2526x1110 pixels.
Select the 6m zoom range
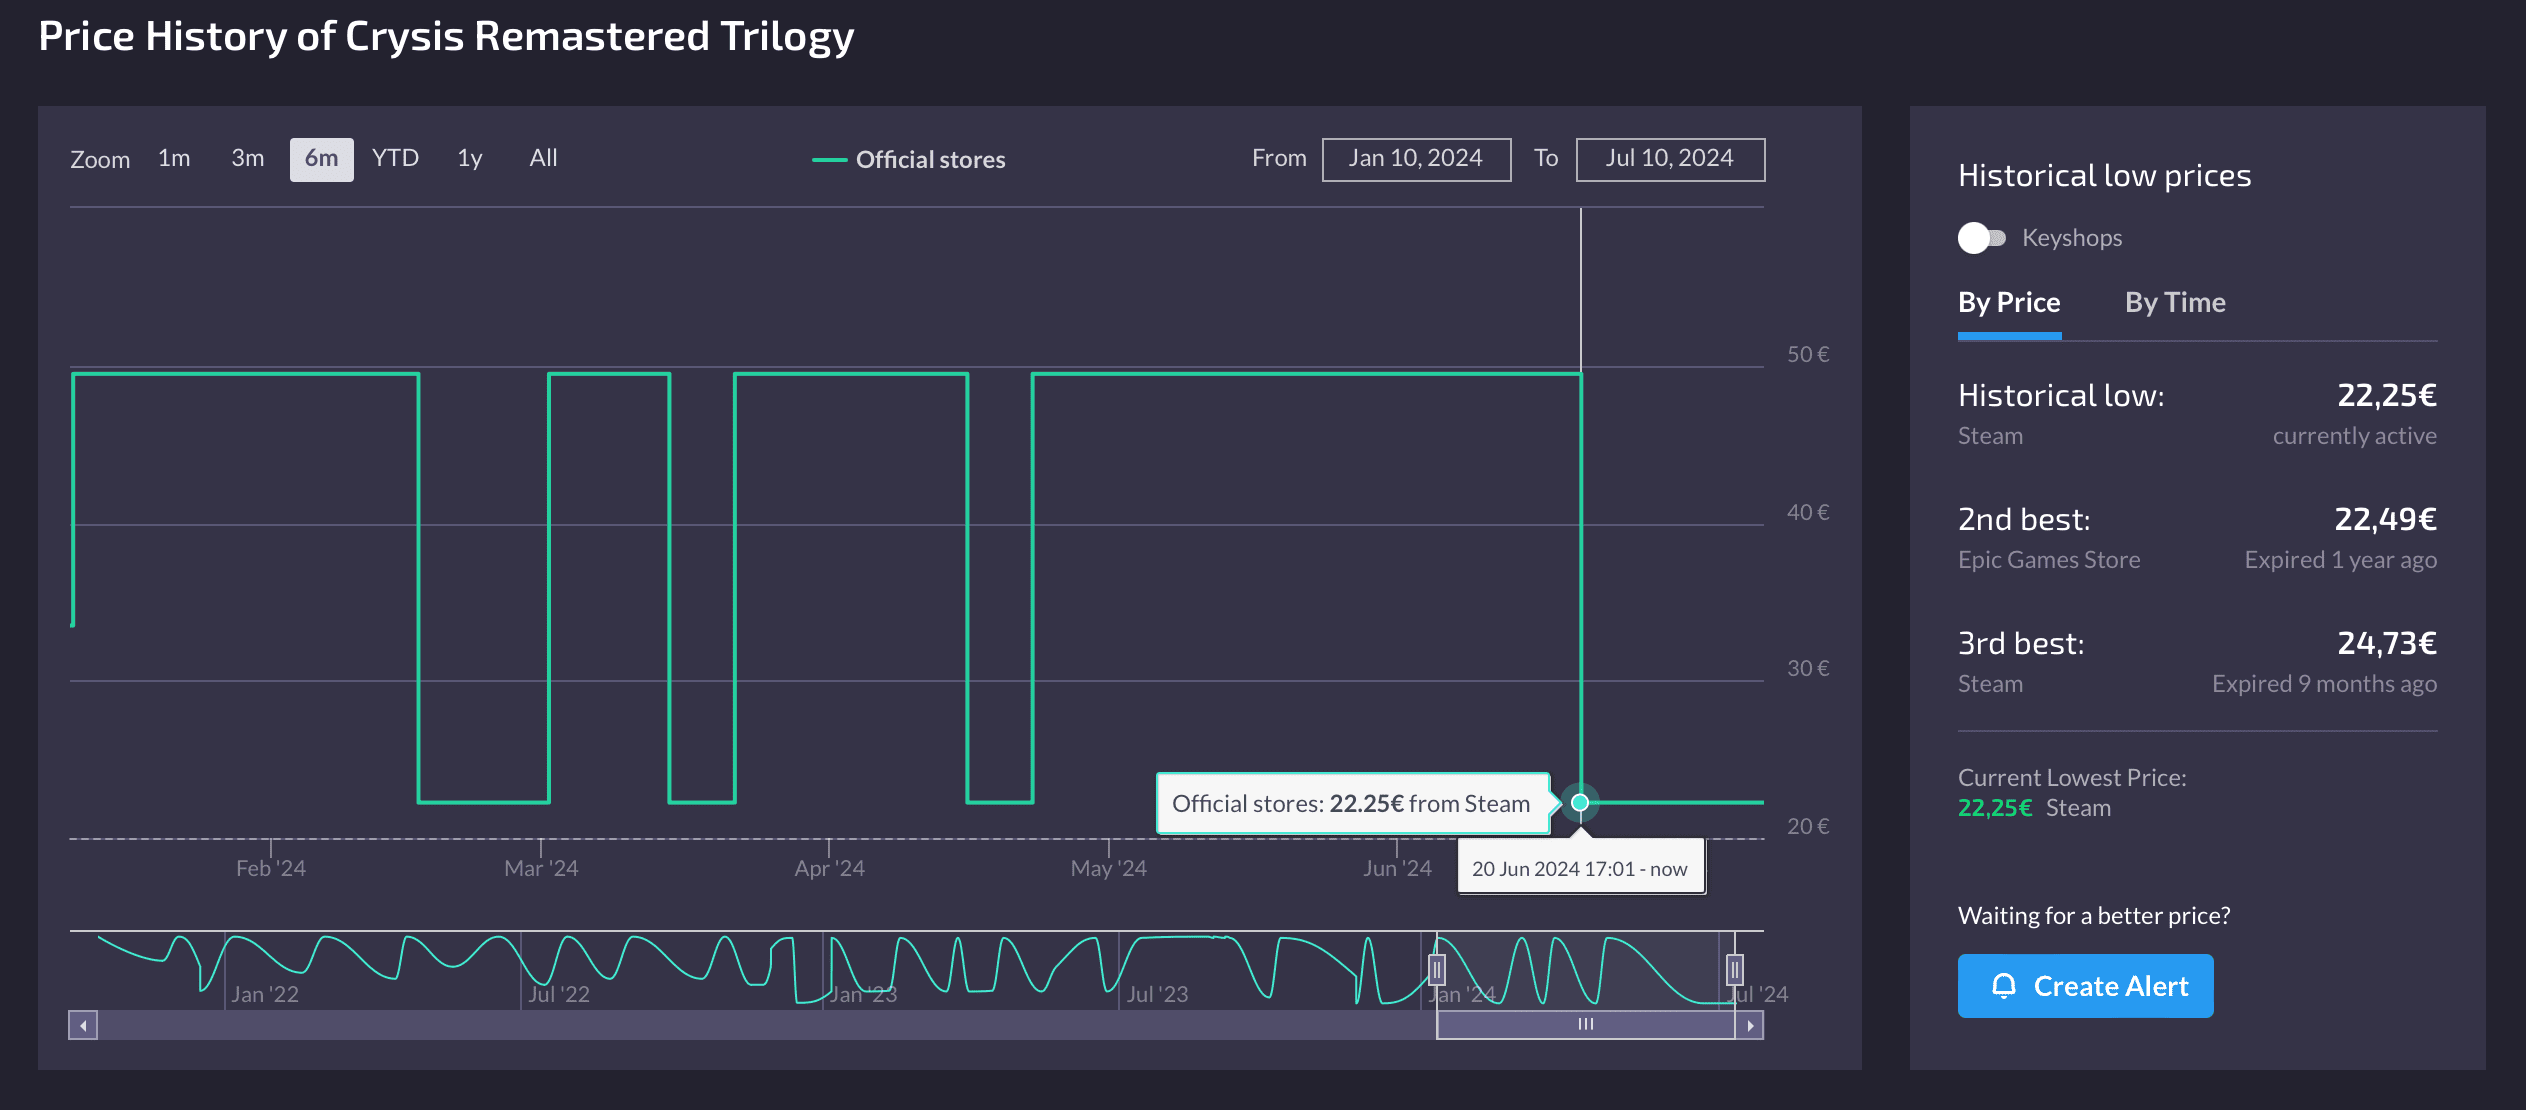tap(321, 159)
